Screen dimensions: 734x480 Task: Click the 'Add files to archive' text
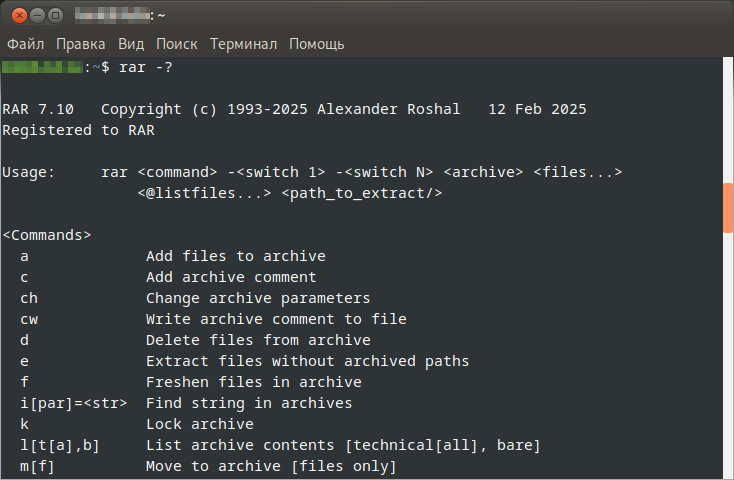point(235,256)
